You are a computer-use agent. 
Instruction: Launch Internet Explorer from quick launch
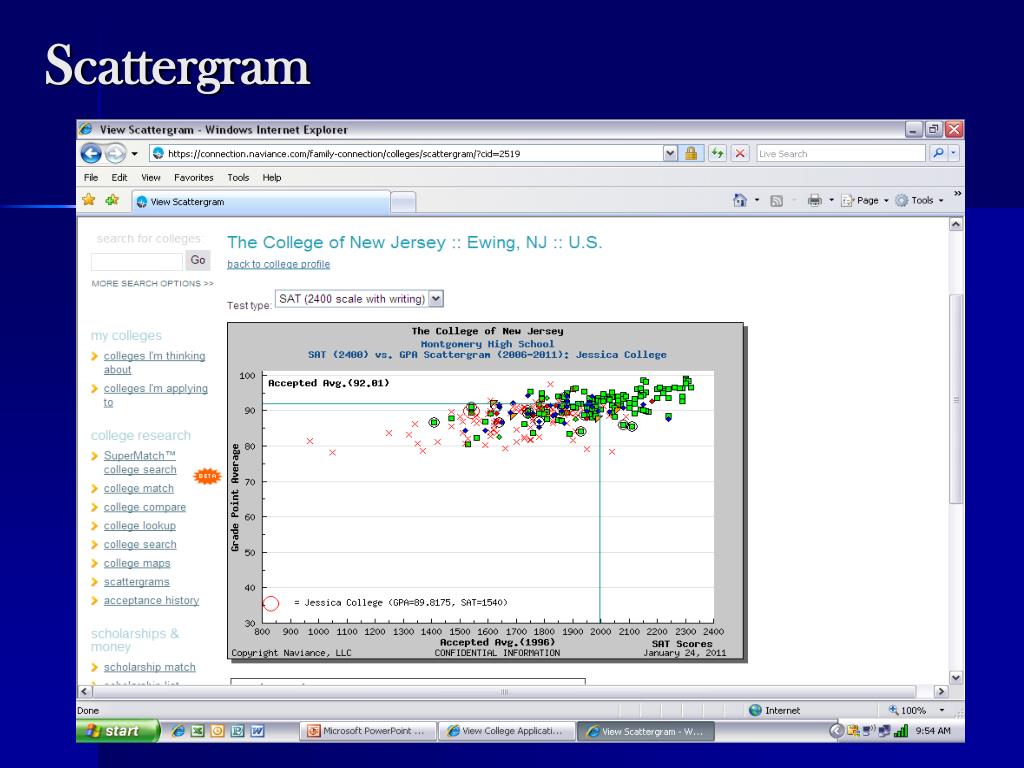pyautogui.click(x=178, y=731)
